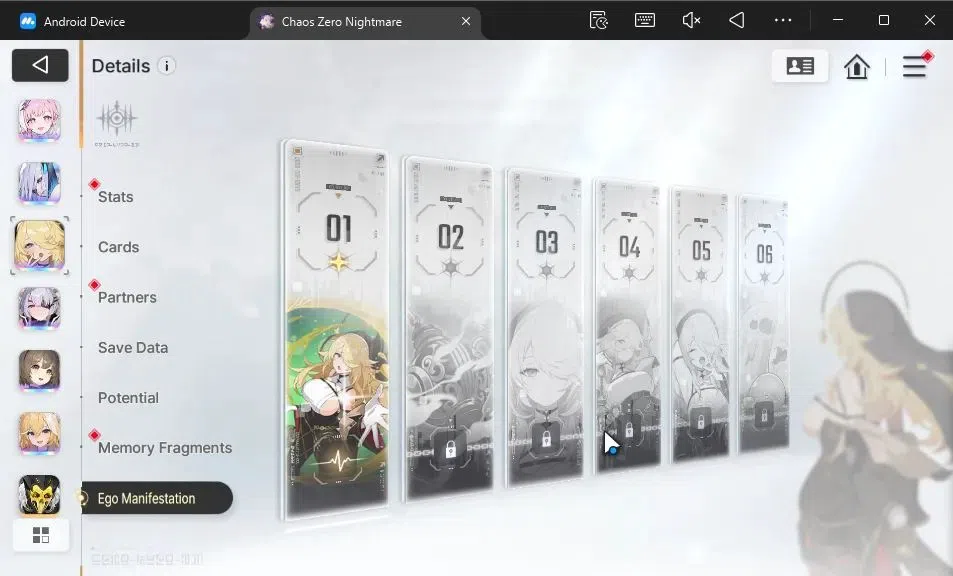Open the Save Data section
The width and height of the screenshot is (953, 576).
(133, 348)
